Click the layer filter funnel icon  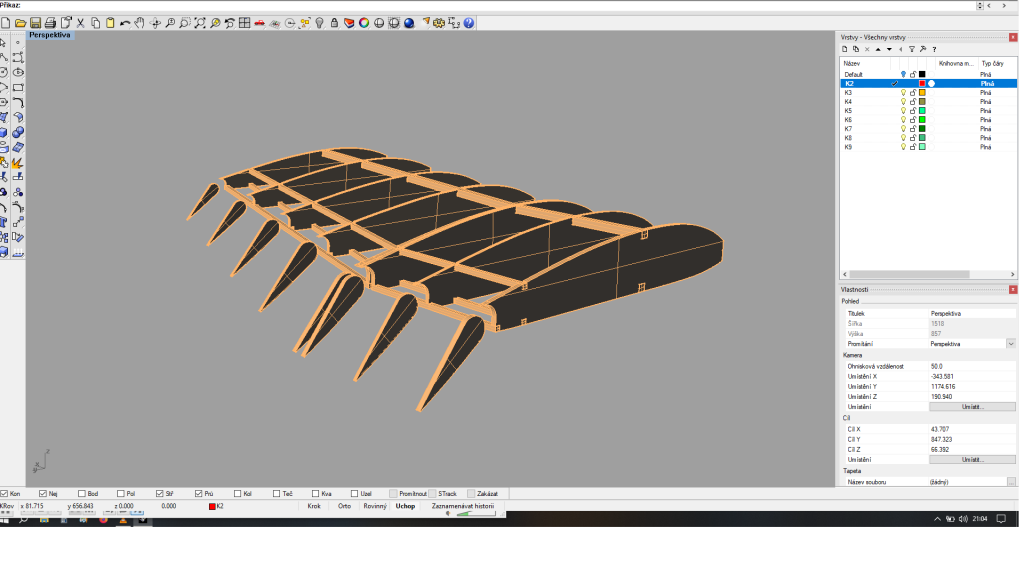coord(911,48)
